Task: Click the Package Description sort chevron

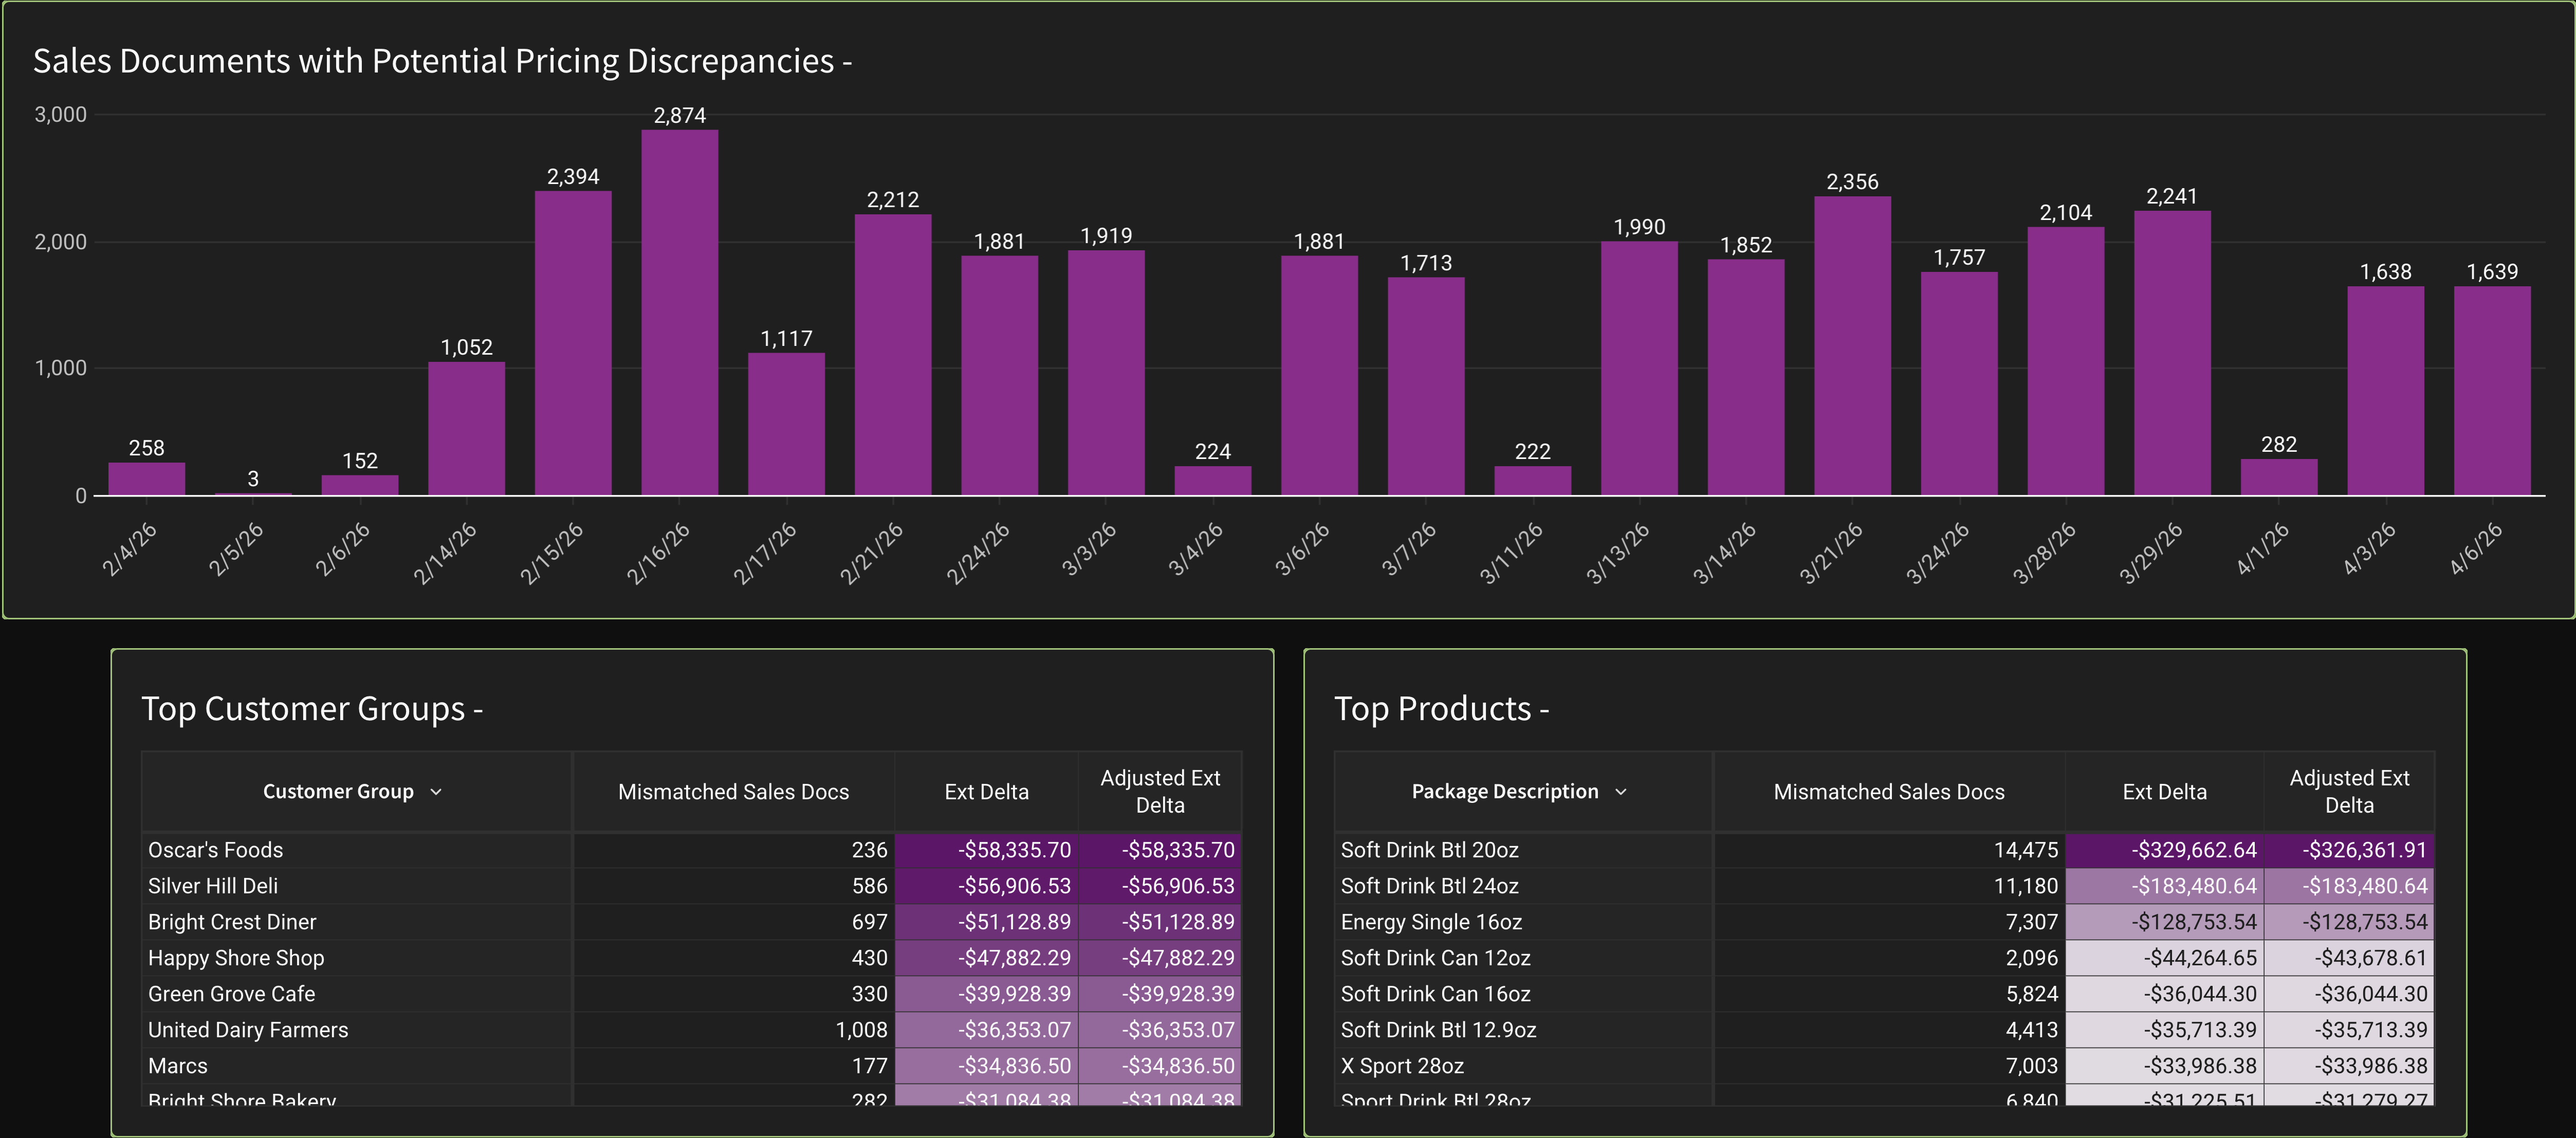Action: 1621,792
